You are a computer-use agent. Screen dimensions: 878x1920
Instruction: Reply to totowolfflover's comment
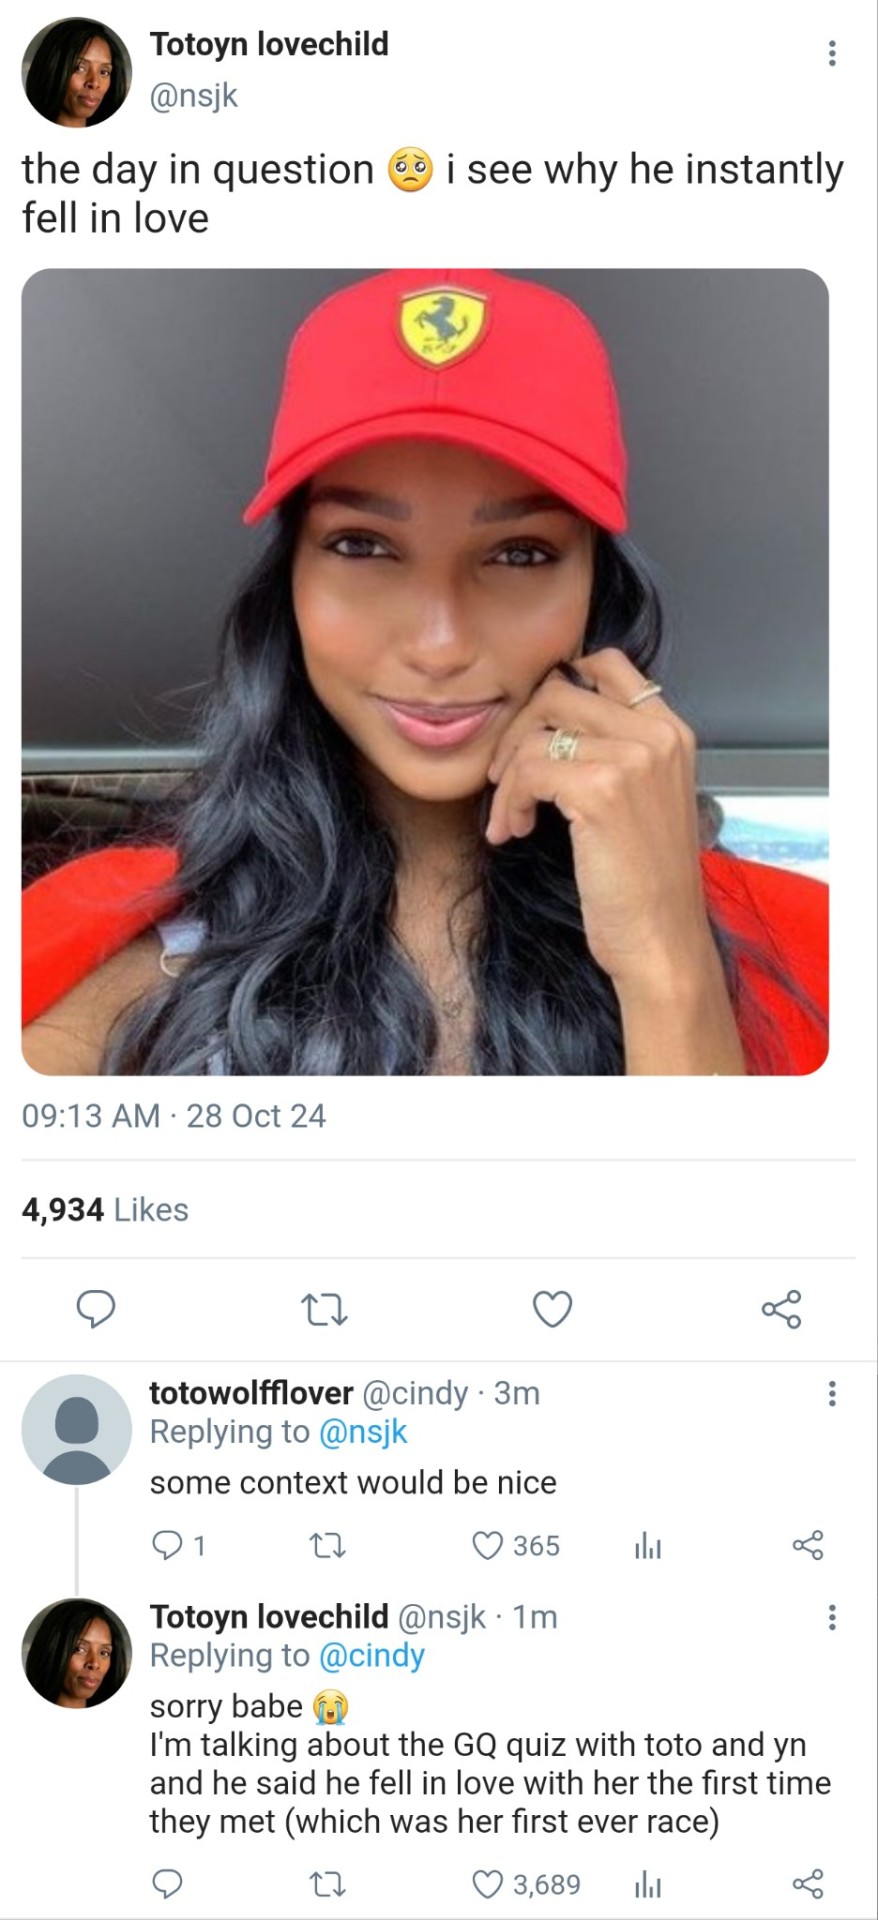pyautogui.click(x=166, y=1546)
